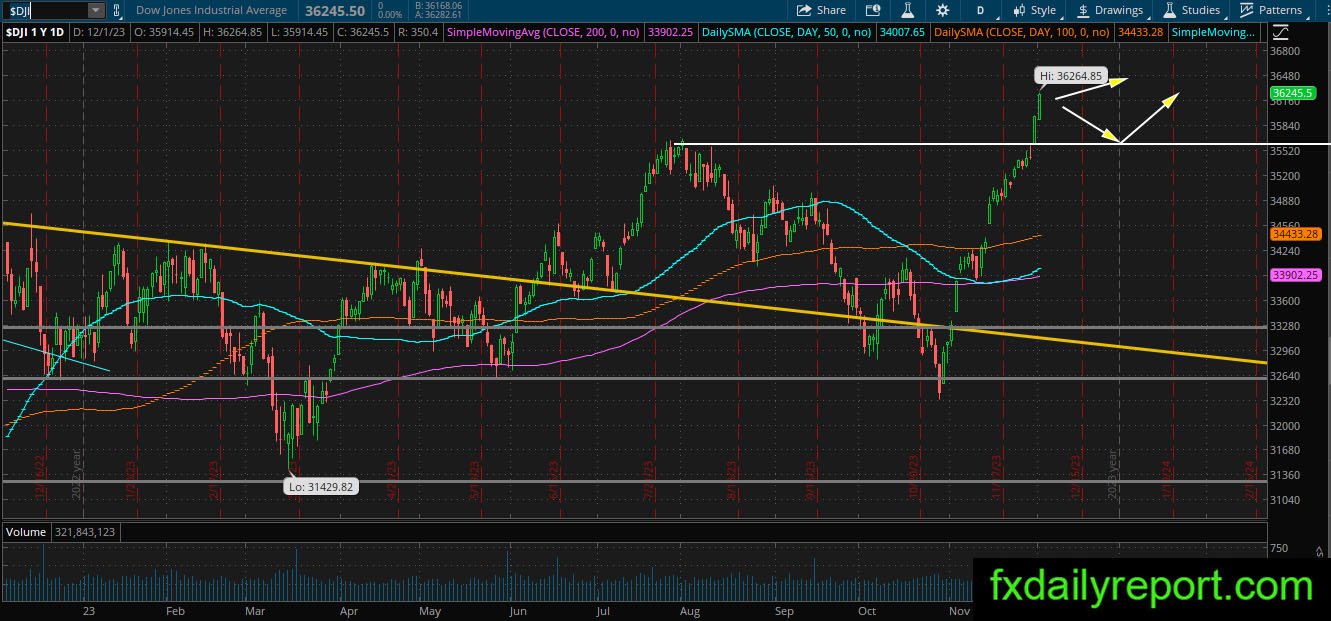Open the chart describer icon beside Share
This screenshot has width=1331, height=621.
click(x=874, y=10)
